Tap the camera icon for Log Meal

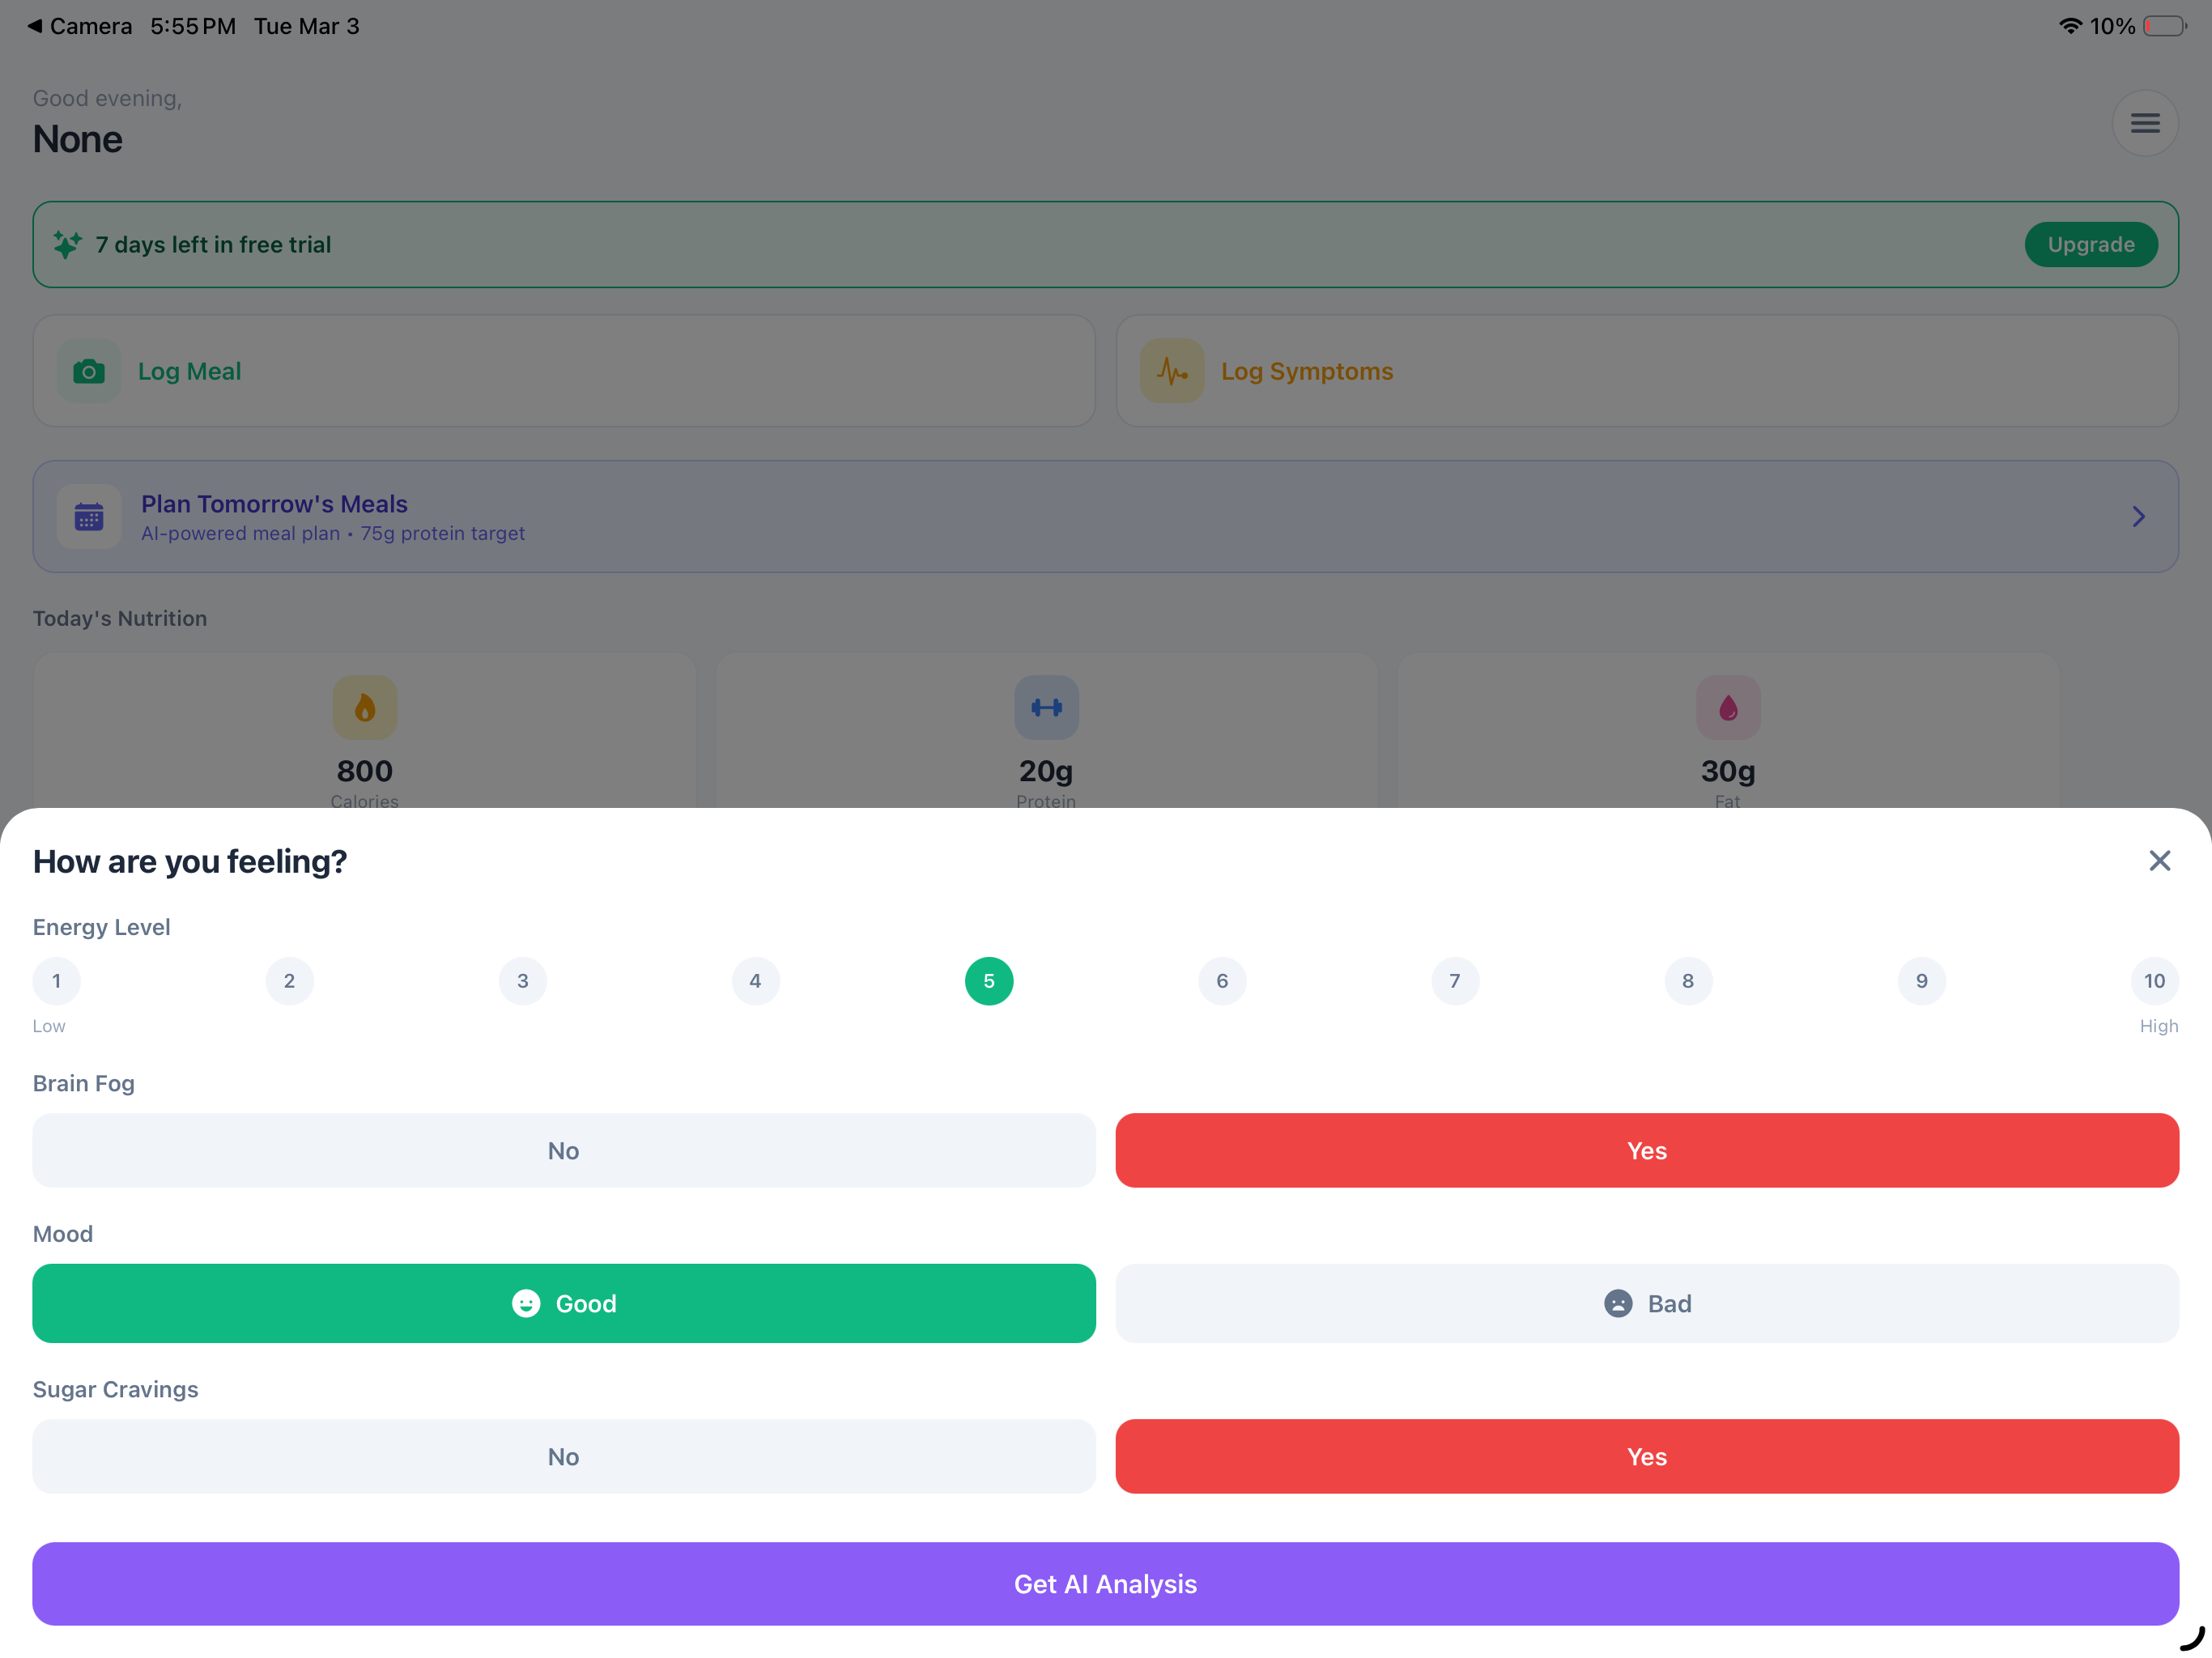click(x=89, y=371)
